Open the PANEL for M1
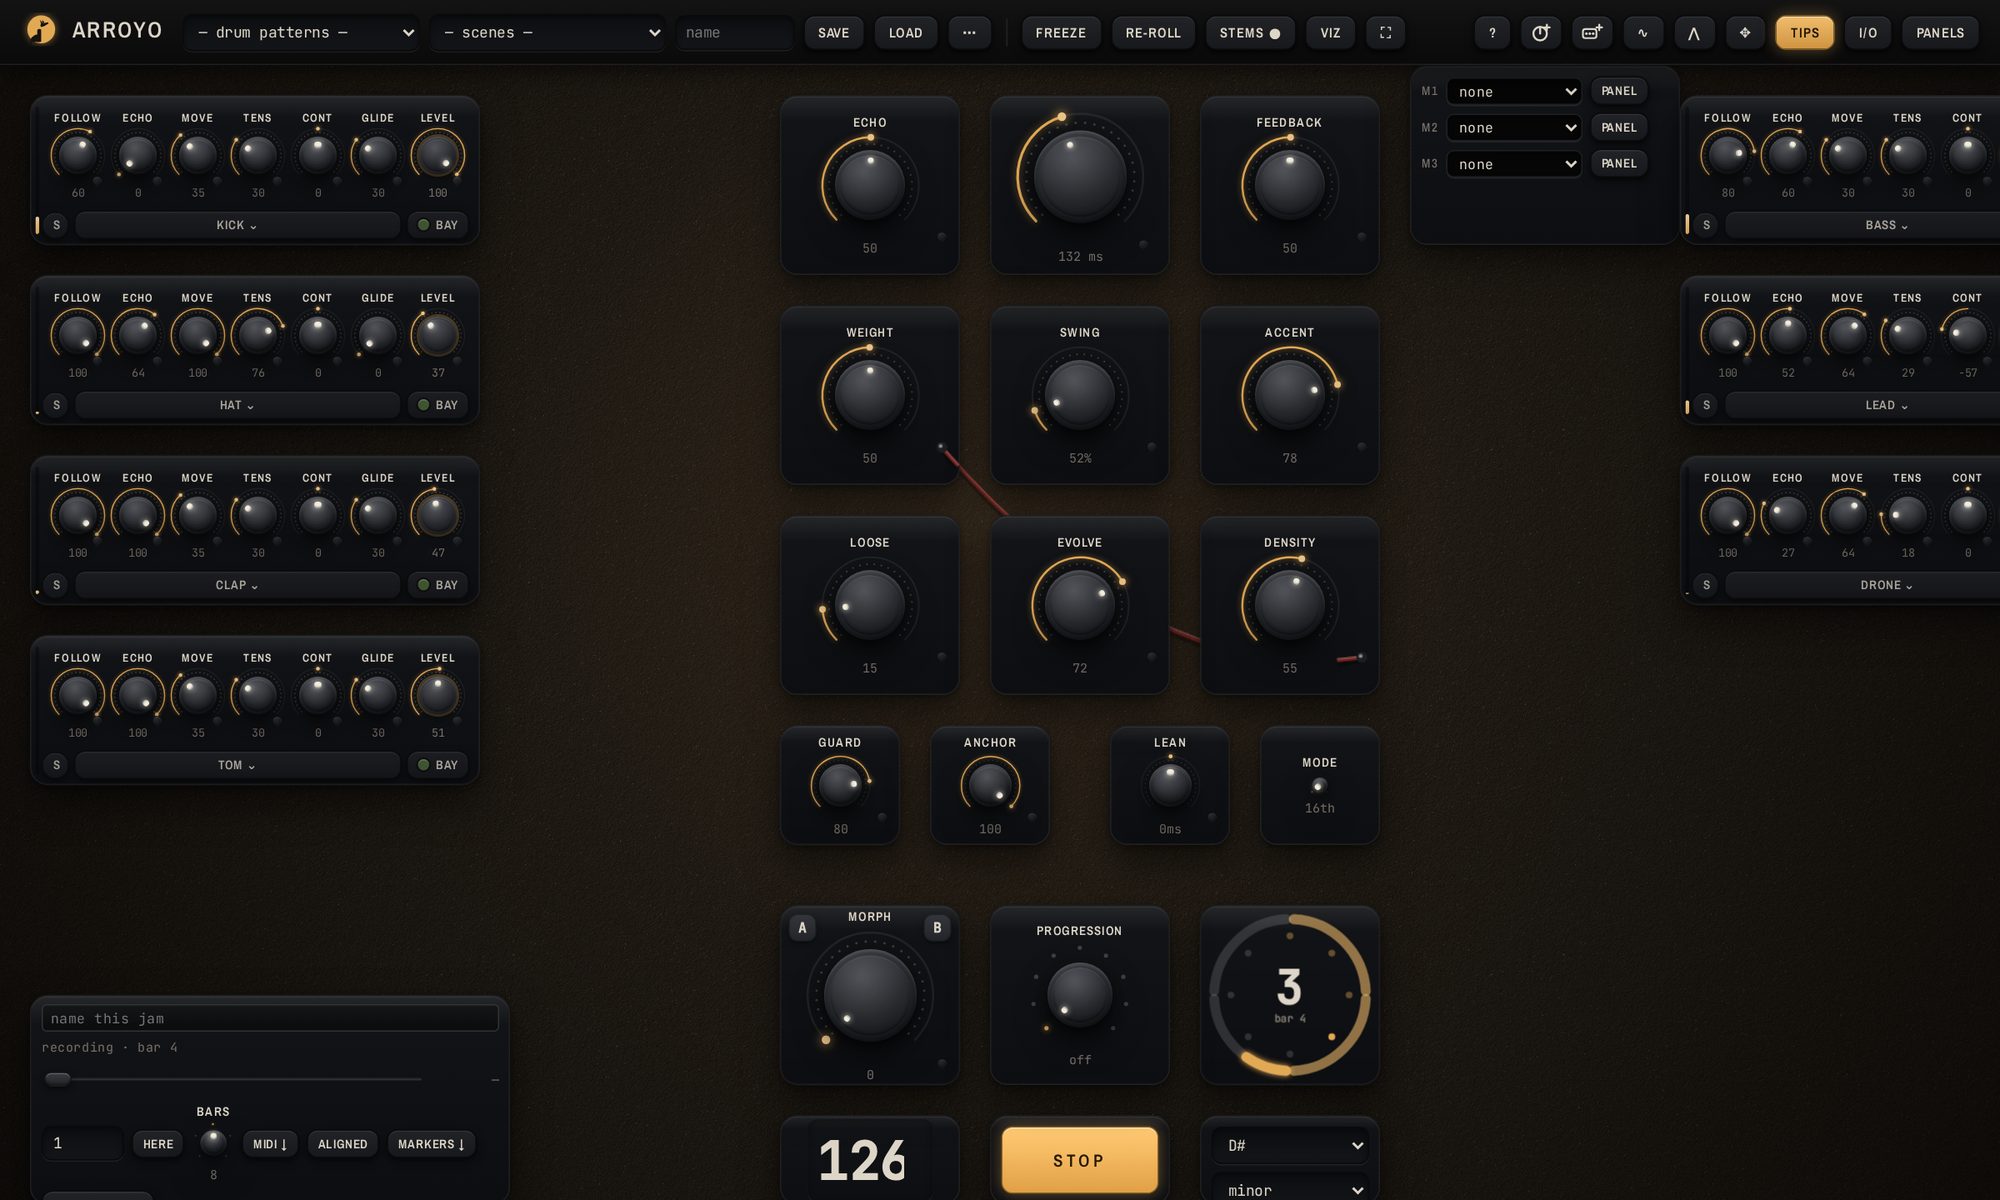This screenshot has height=1200, width=2000. [1619, 91]
